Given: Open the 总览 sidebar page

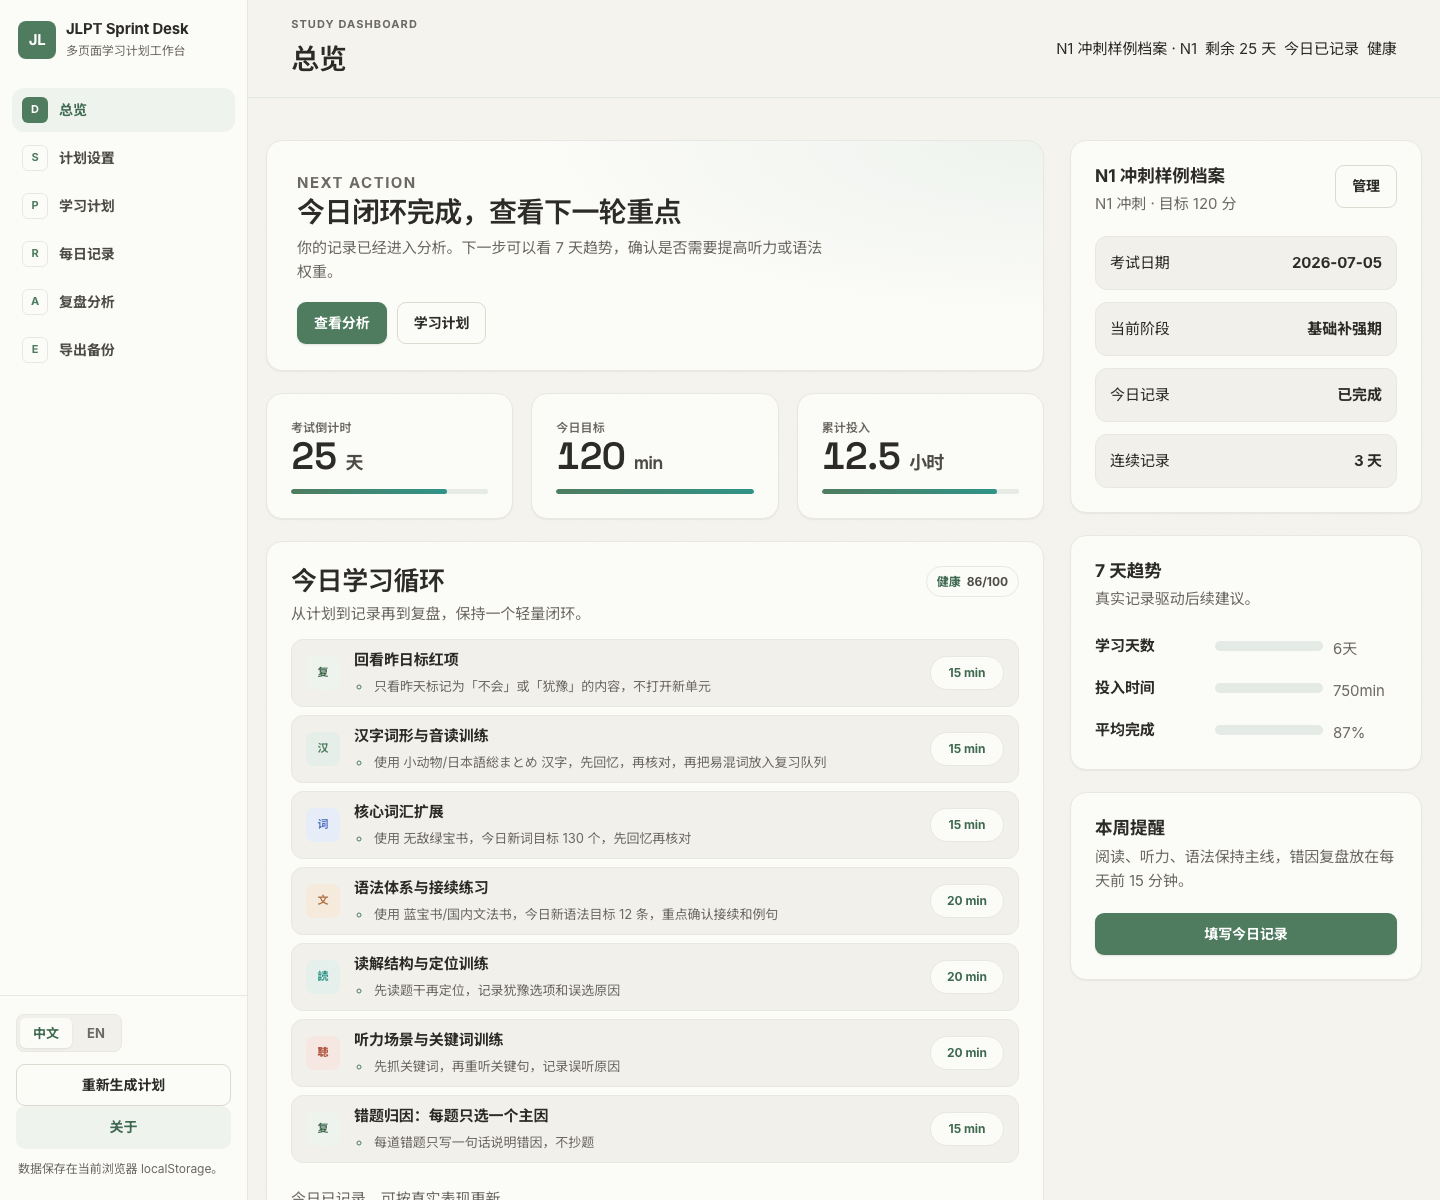Looking at the screenshot, I should [x=123, y=110].
